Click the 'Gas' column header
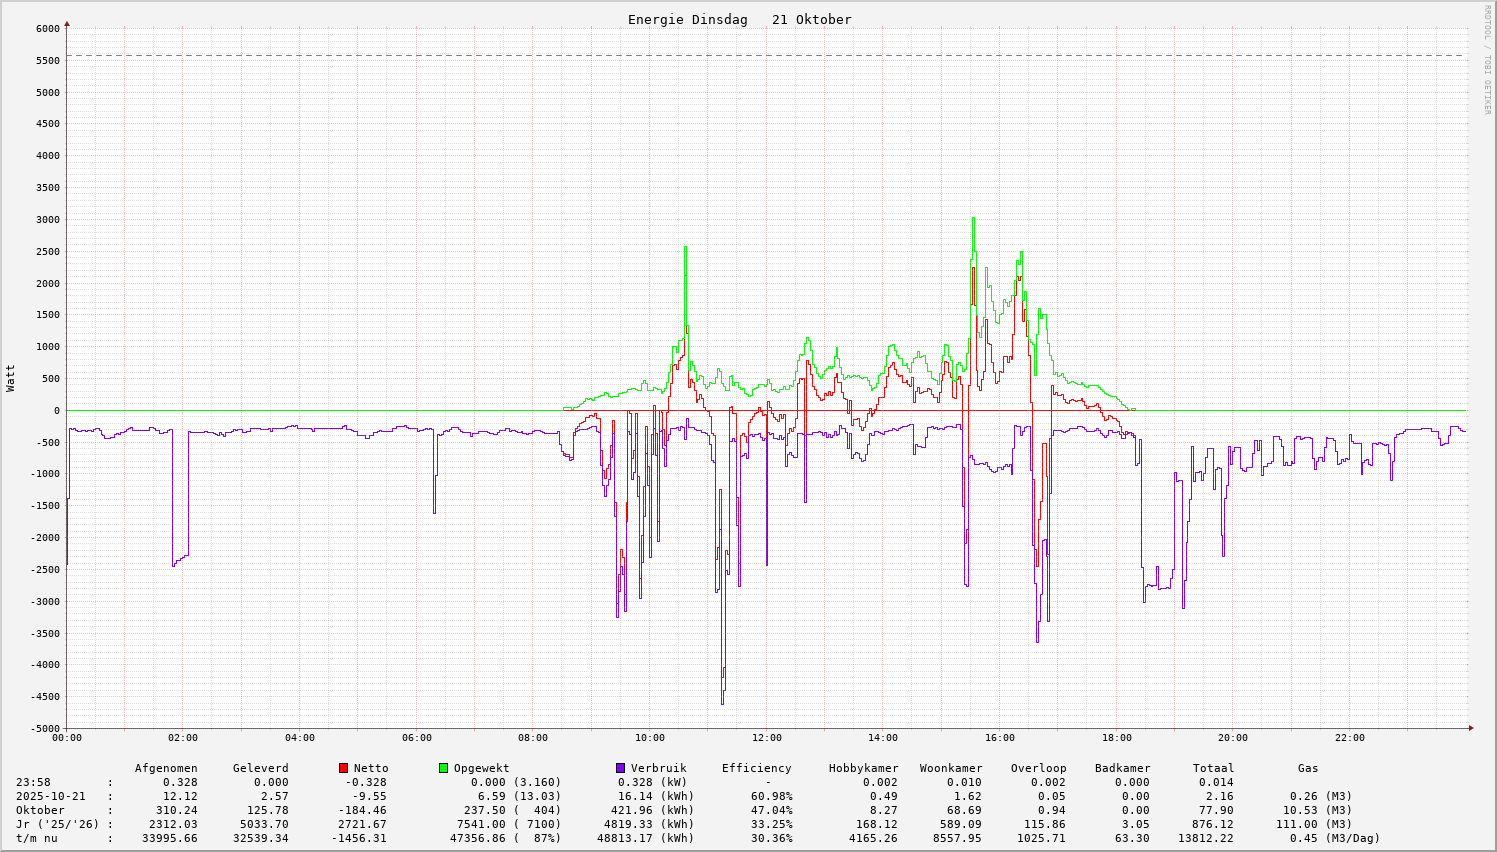This screenshot has height=852, width=1497. pos(1308,768)
